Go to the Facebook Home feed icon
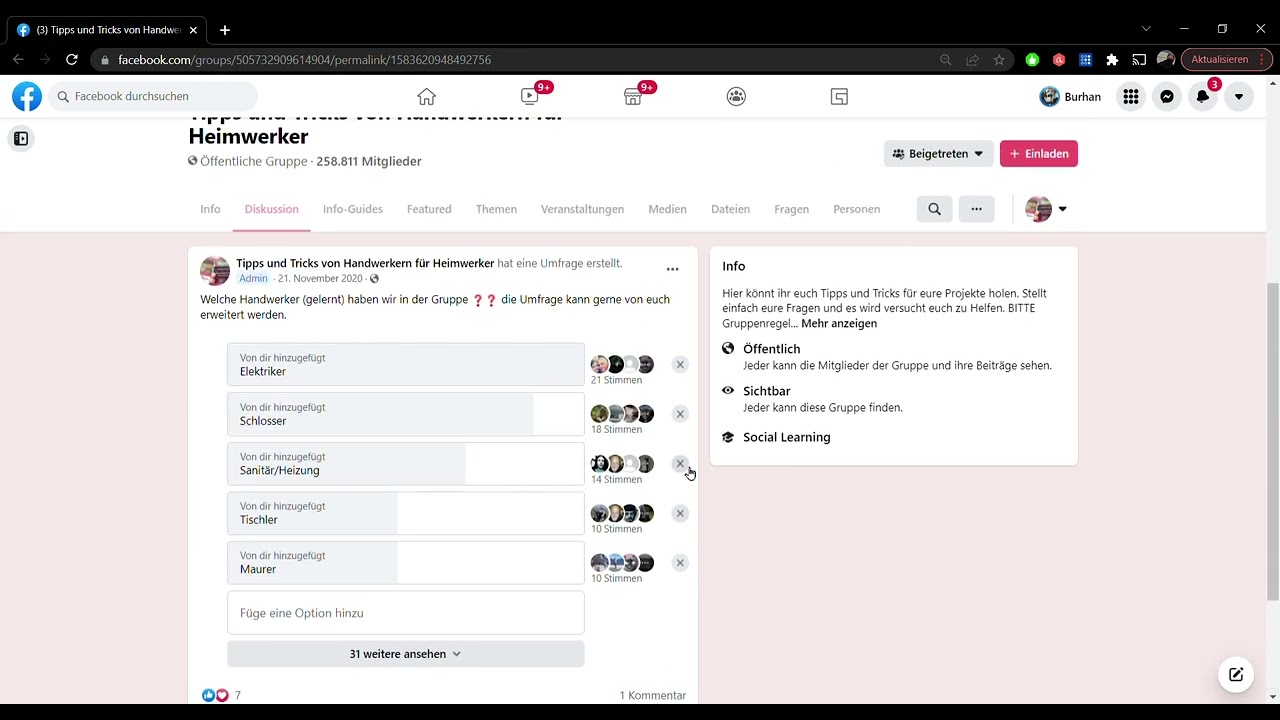The width and height of the screenshot is (1280, 720). (x=427, y=96)
